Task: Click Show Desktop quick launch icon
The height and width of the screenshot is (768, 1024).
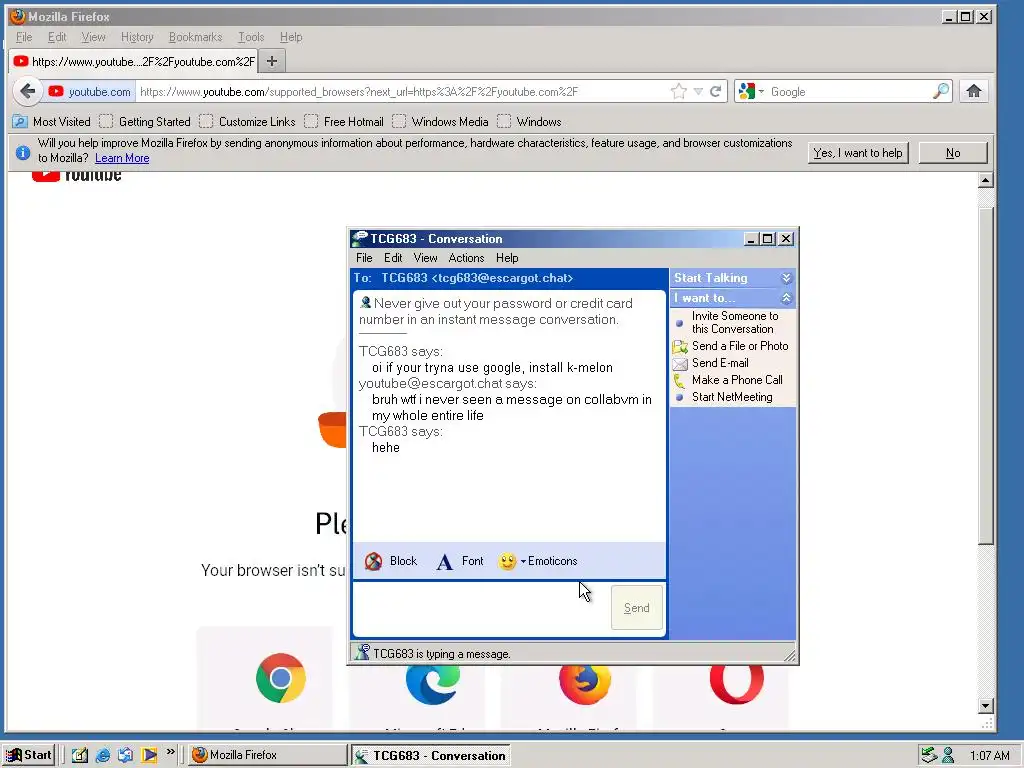Action: coord(80,755)
